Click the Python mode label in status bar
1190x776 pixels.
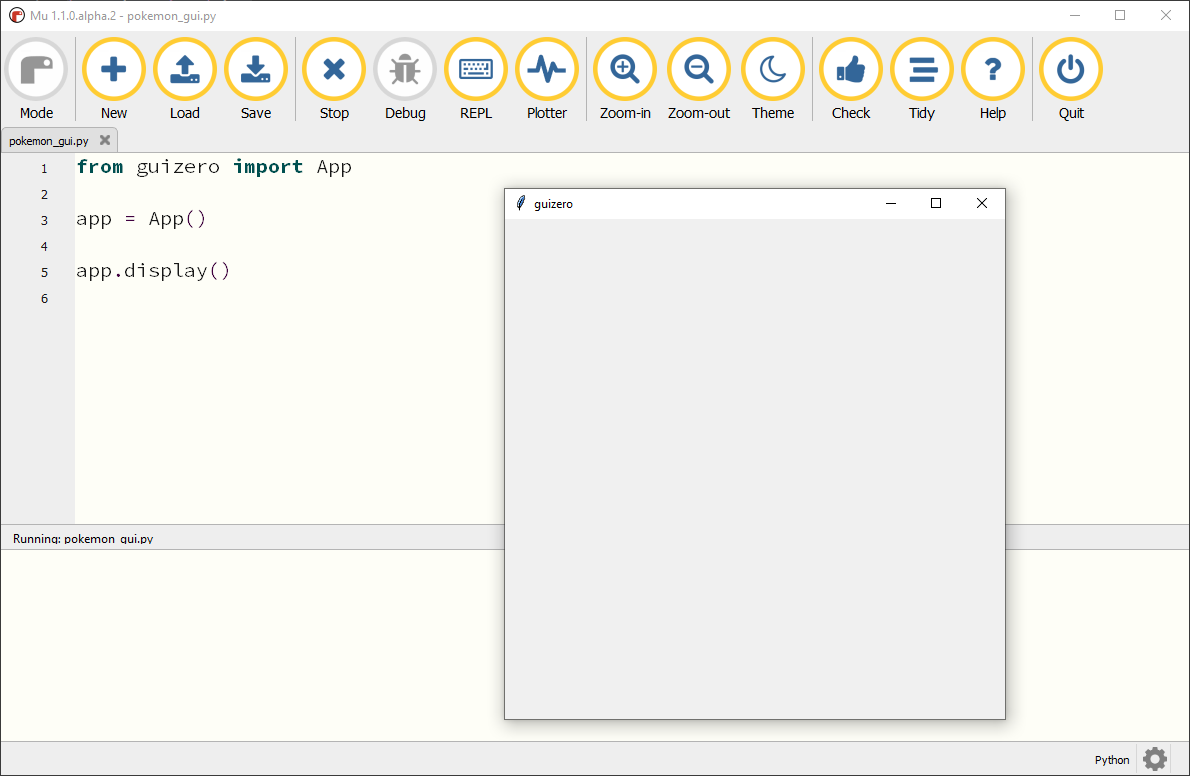[1112, 759]
